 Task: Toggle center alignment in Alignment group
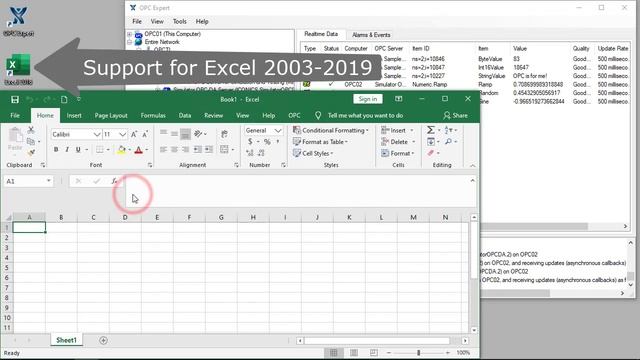pyautogui.click(x=174, y=150)
